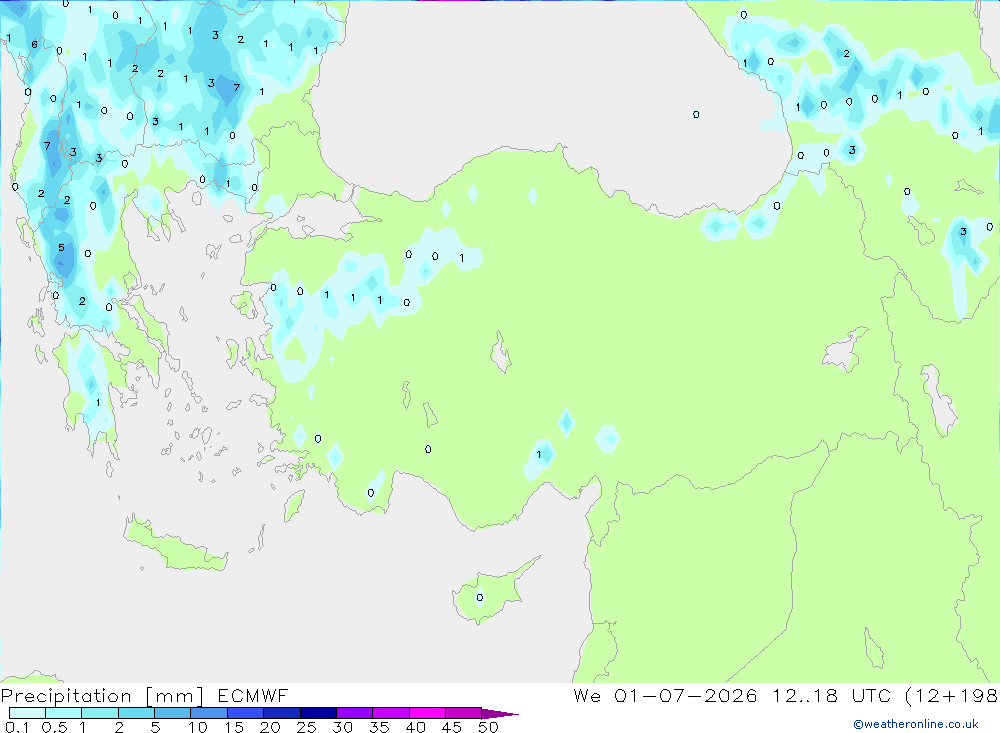Image resolution: width=1000 pixels, height=733 pixels.
Task: Pick the 25–30 mm dark navy legend swatch
Action: click(318, 713)
